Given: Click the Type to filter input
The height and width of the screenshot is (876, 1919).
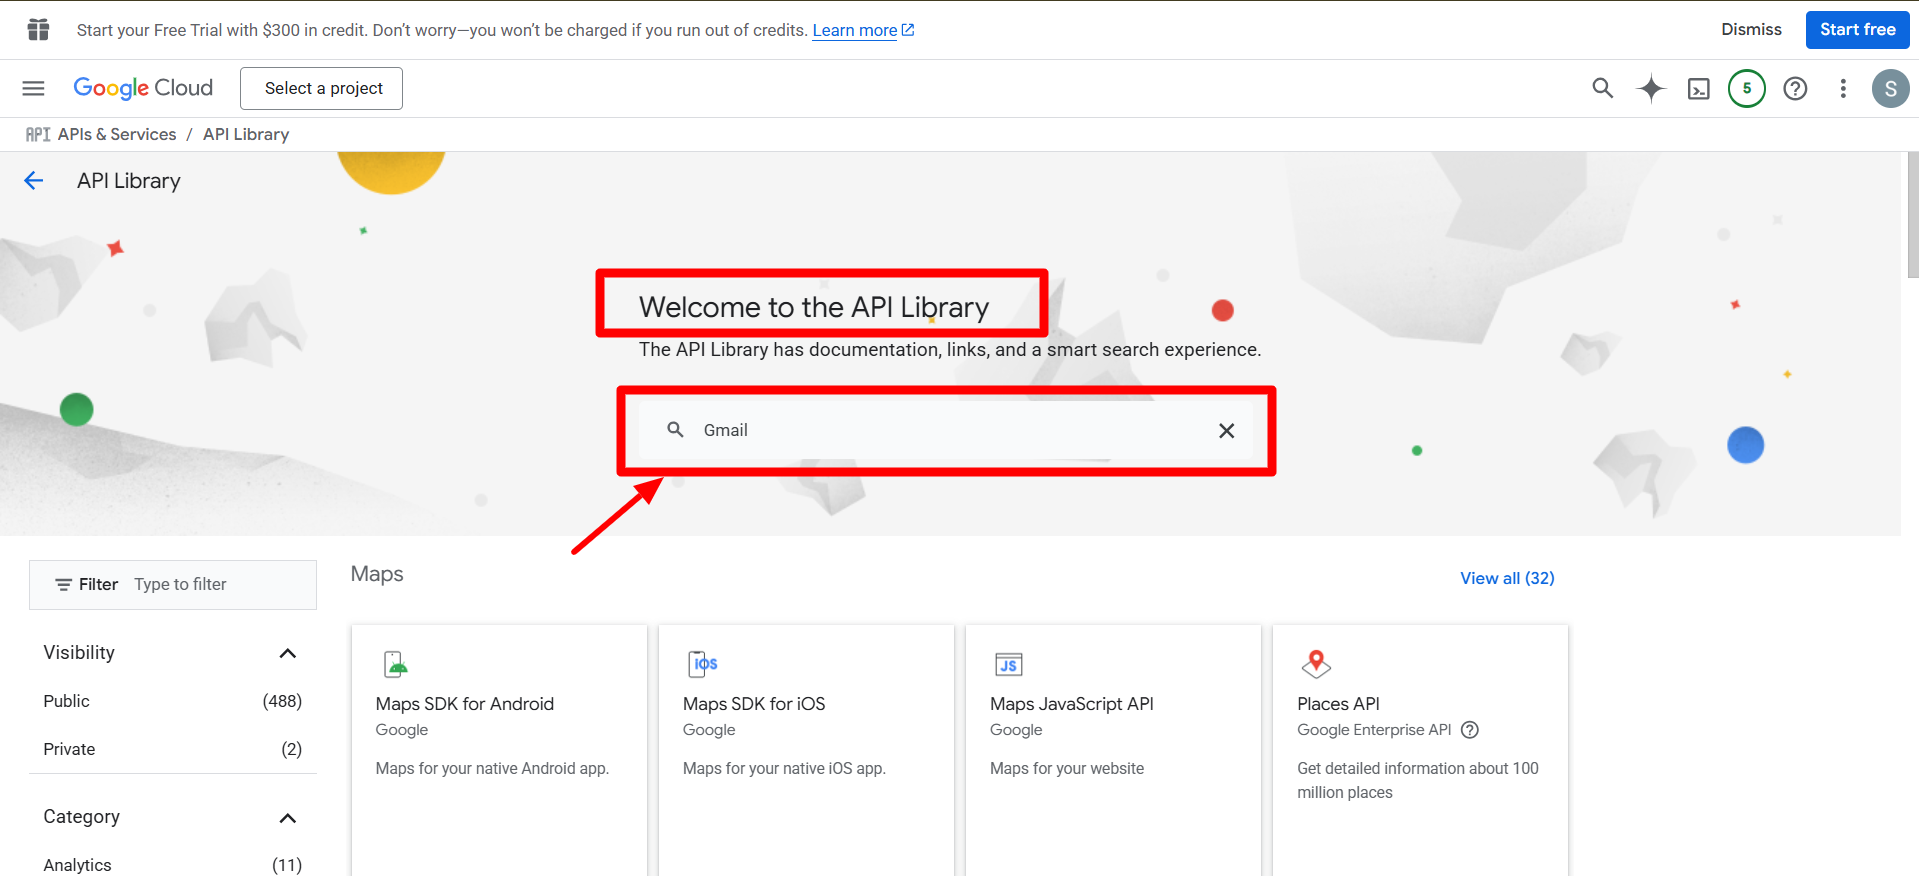Looking at the screenshot, I should [222, 584].
